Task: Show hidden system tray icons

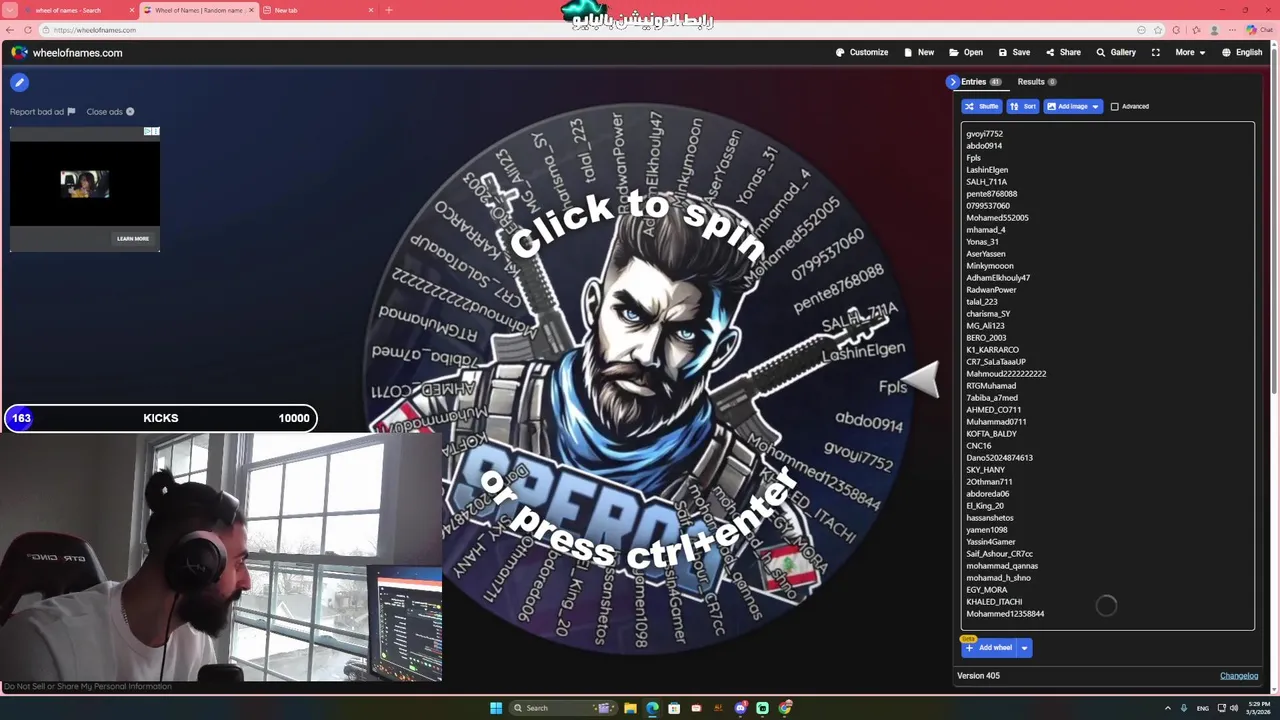Action: click(1167, 708)
